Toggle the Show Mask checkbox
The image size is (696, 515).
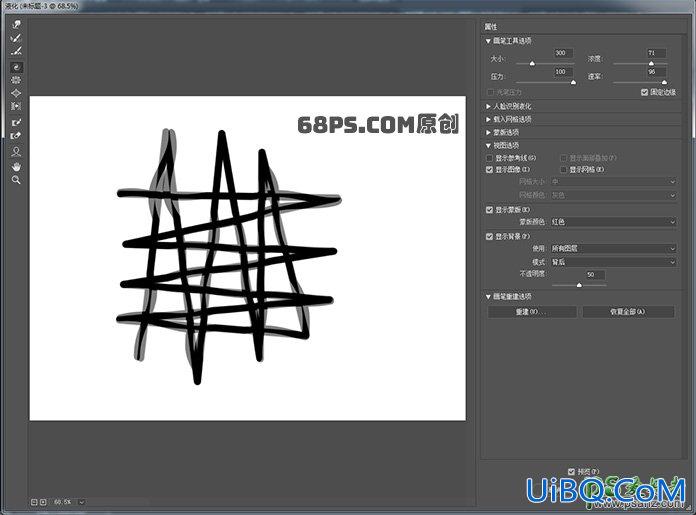click(490, 210)
